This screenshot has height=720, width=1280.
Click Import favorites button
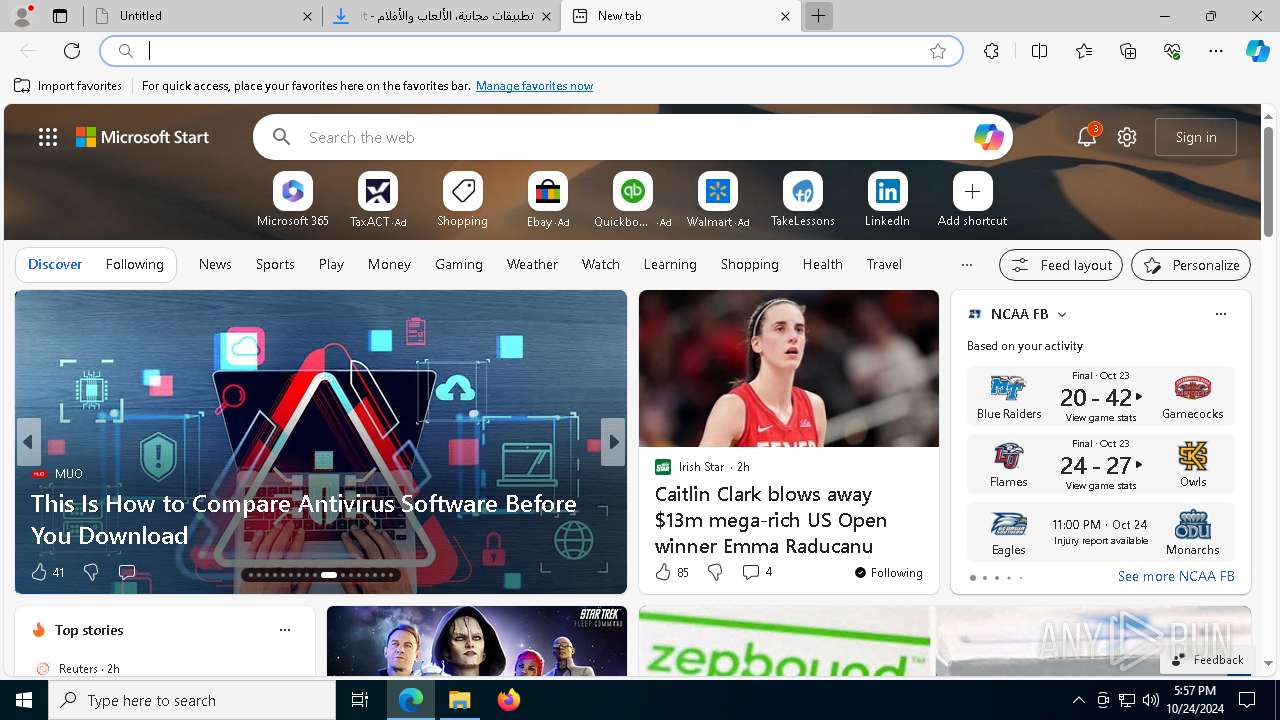click(x=68, y=86)
